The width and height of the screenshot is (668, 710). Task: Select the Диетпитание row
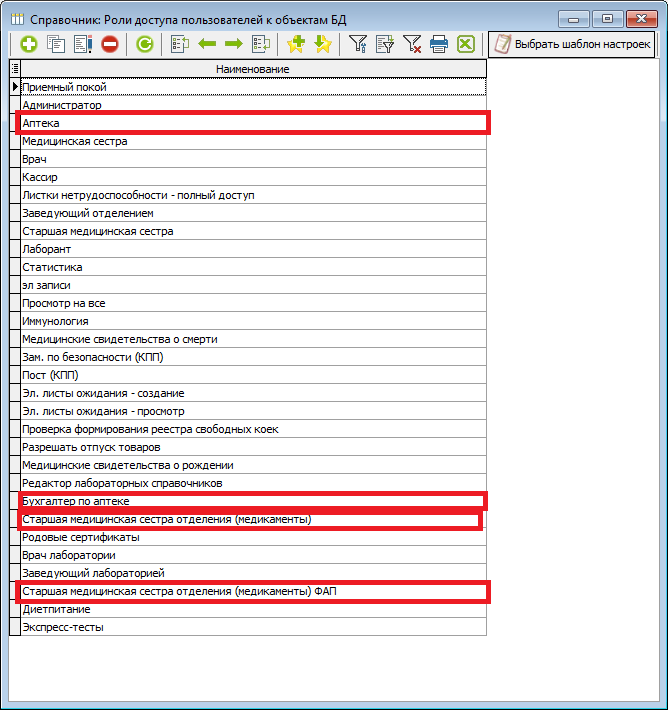(x=252, y=609)
